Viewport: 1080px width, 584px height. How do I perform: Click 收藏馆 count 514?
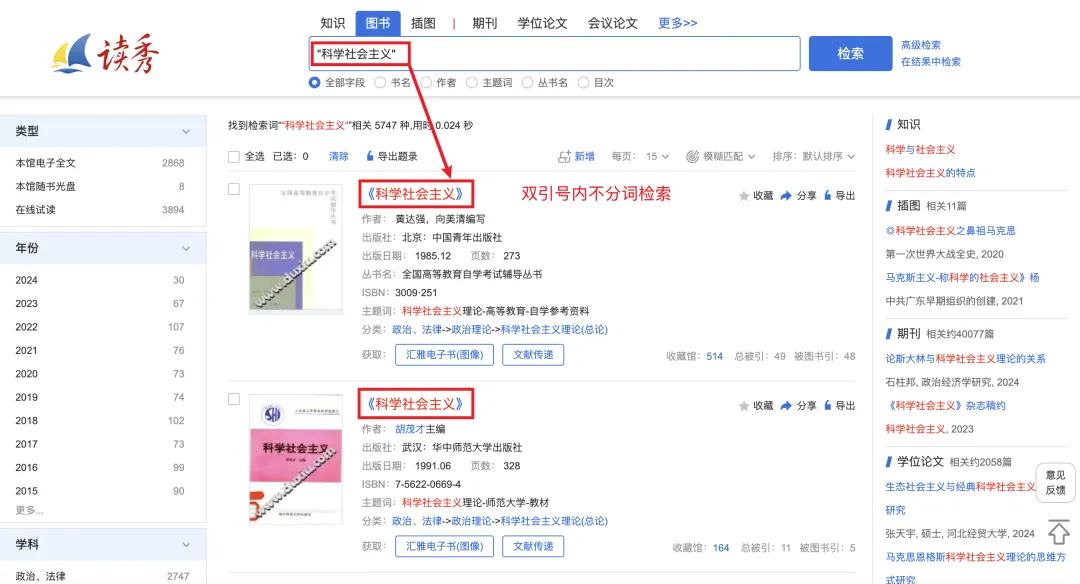[x=714, y=356]
